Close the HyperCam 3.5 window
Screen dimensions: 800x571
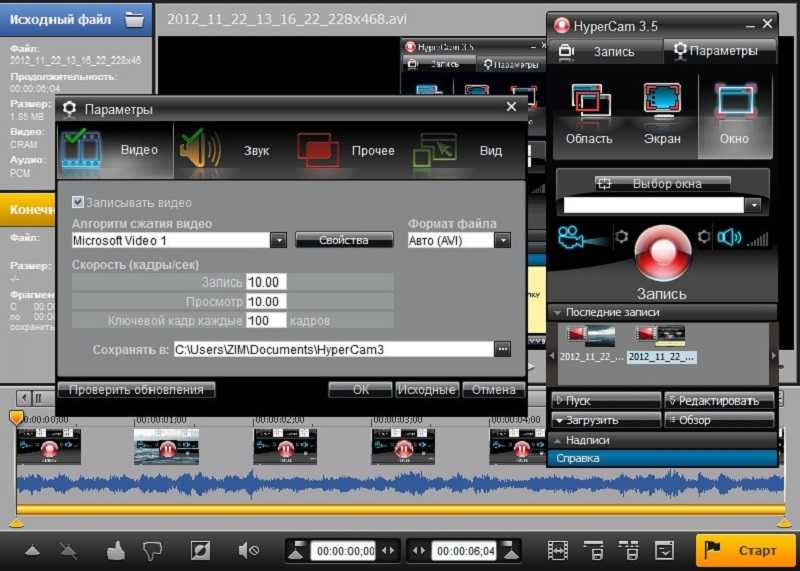[x=767, y=23]
